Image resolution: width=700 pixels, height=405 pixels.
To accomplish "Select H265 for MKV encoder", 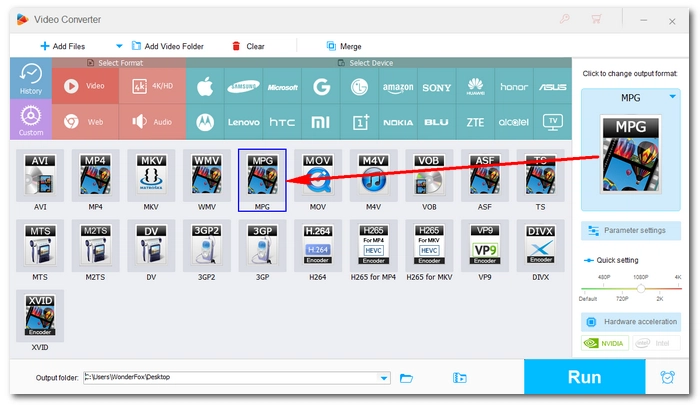I will coord(429,246).
